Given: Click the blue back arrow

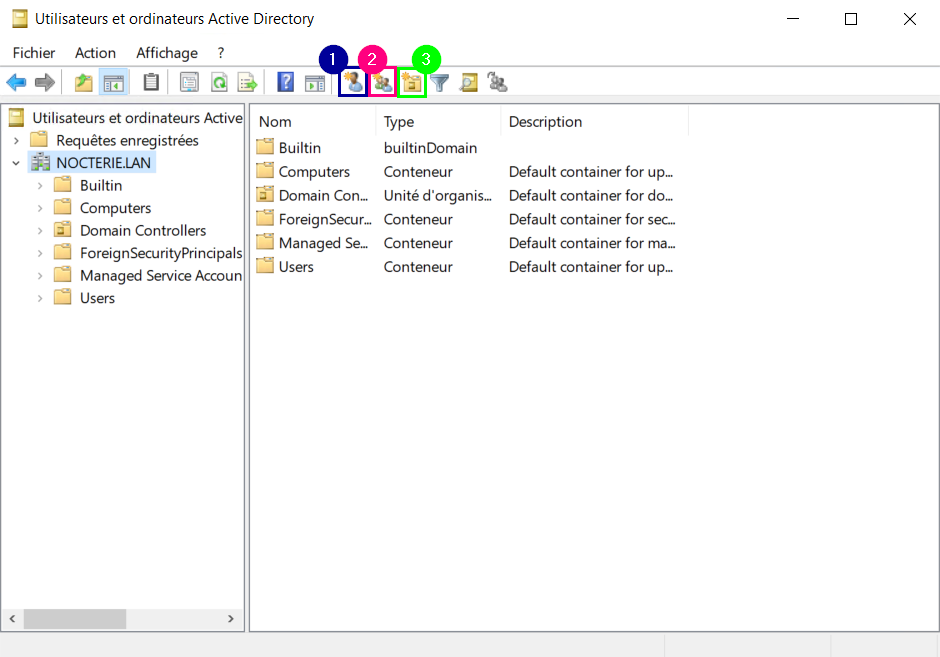Looking at the screenshot, I should [x=16, y=83].
